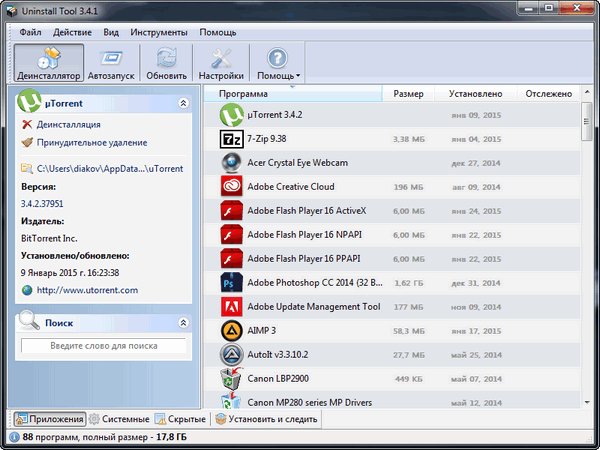The height and width of the screenshot is (450, 600).
Task: Open the Инструменты menu
Action: 159,33
